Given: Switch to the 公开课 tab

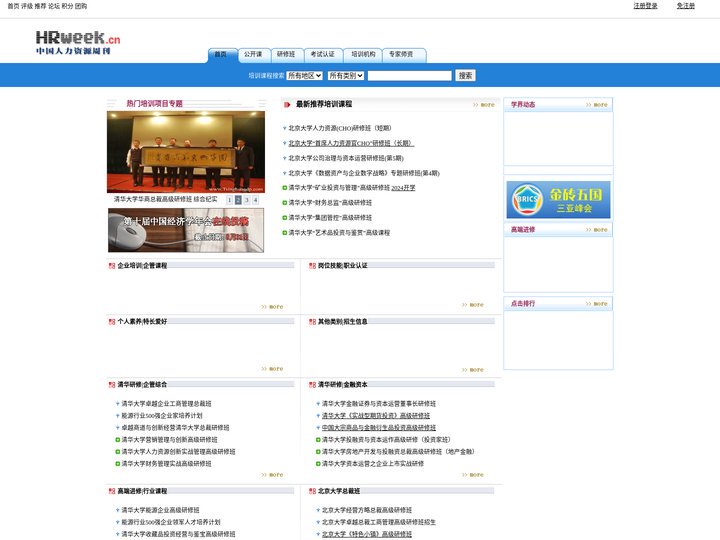Looking at the screenshot, I should coord(254,55).
